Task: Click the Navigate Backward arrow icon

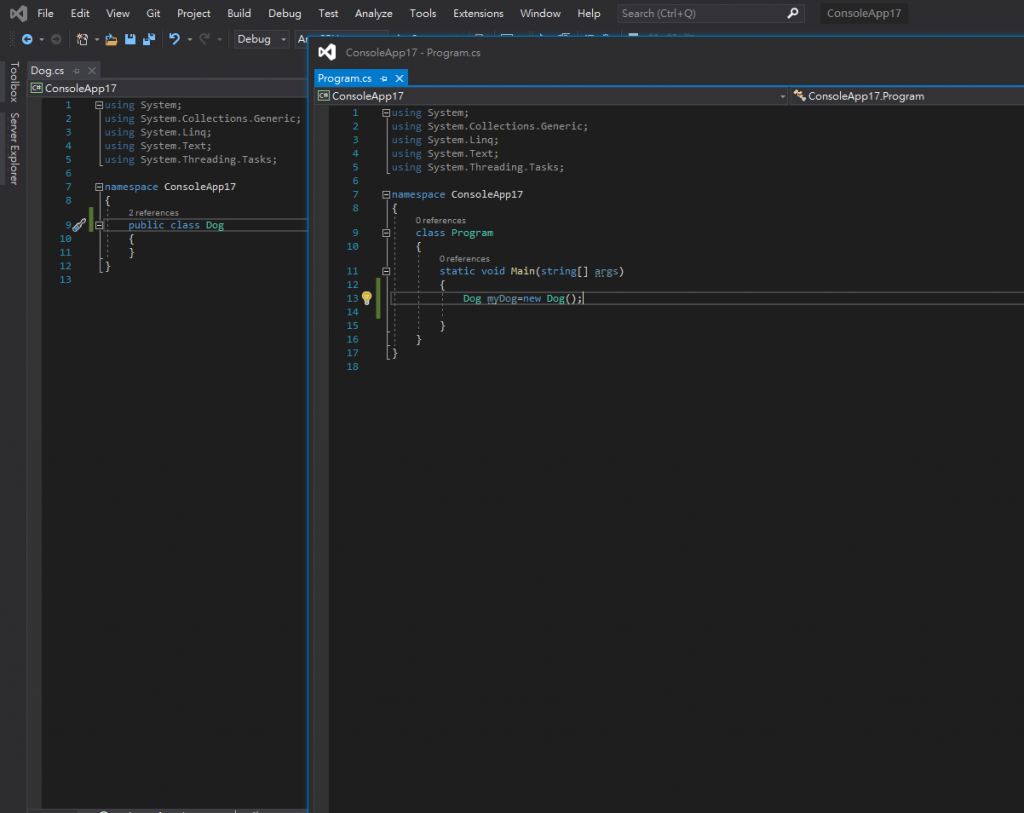Action: (x=27, y=39)
